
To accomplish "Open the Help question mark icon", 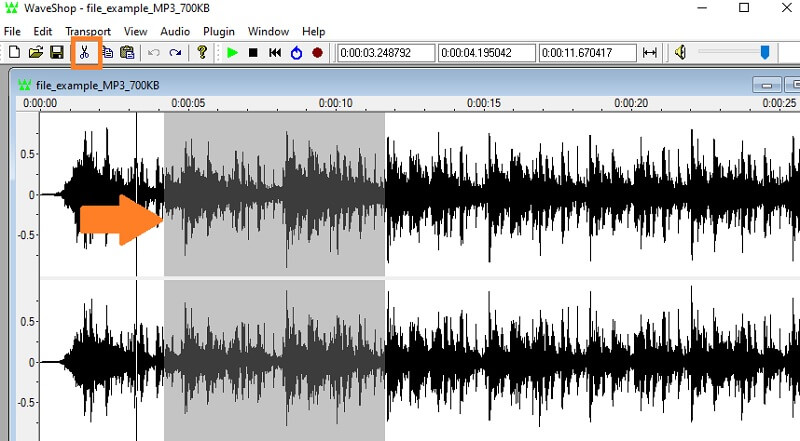I will [202, 52].
